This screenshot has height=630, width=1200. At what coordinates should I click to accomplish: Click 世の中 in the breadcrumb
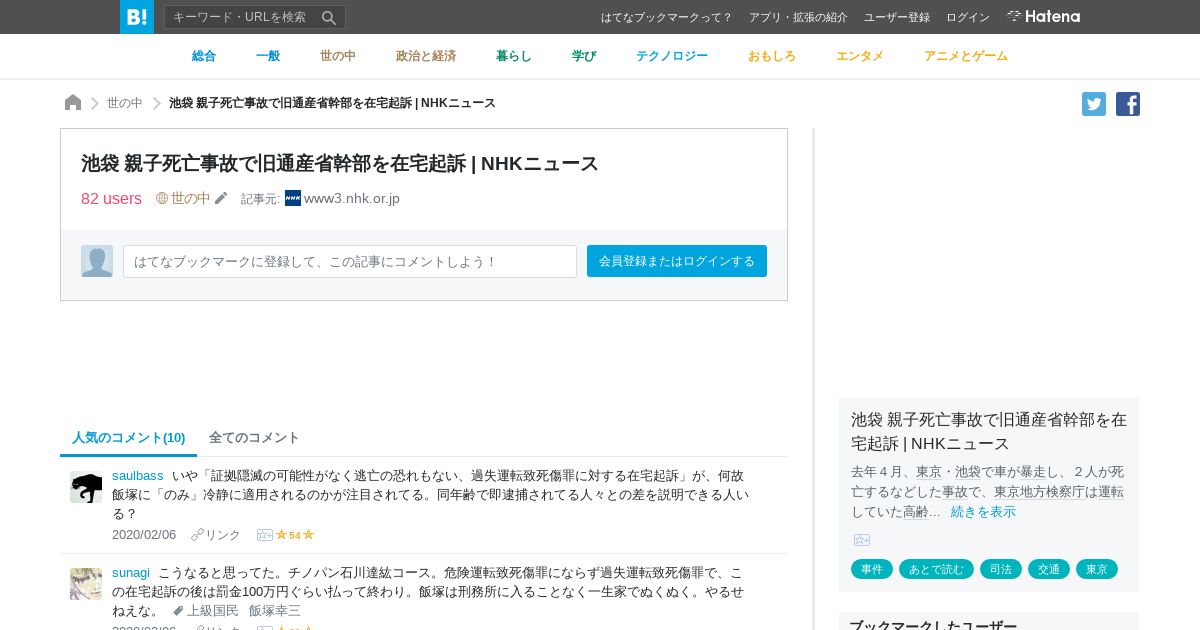[x=125, y=103]
